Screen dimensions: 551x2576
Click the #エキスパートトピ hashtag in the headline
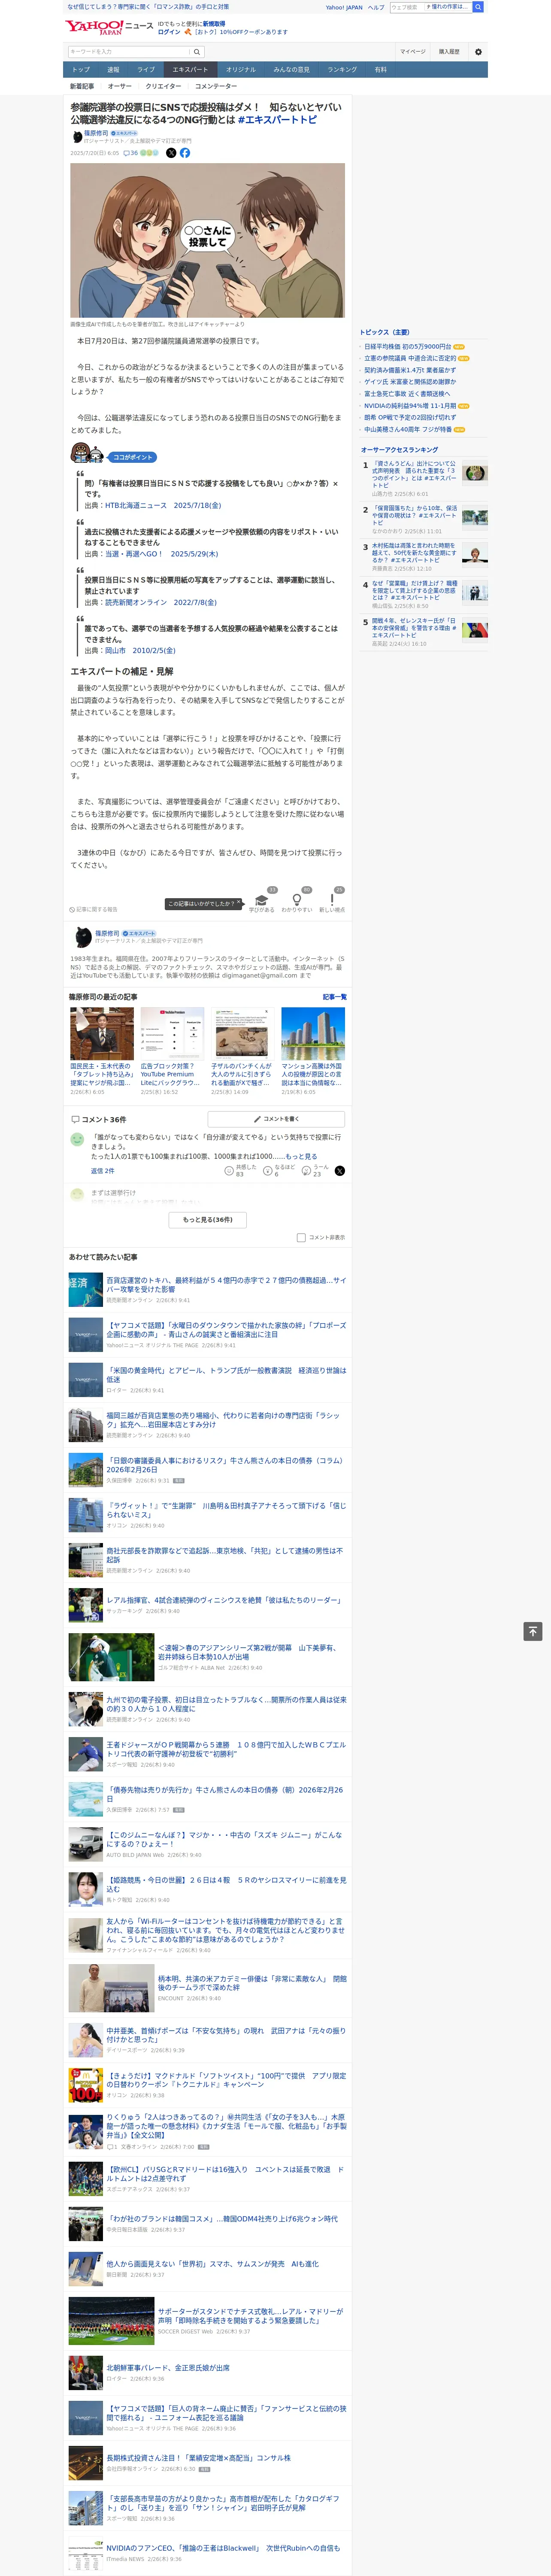click(277, 120)
